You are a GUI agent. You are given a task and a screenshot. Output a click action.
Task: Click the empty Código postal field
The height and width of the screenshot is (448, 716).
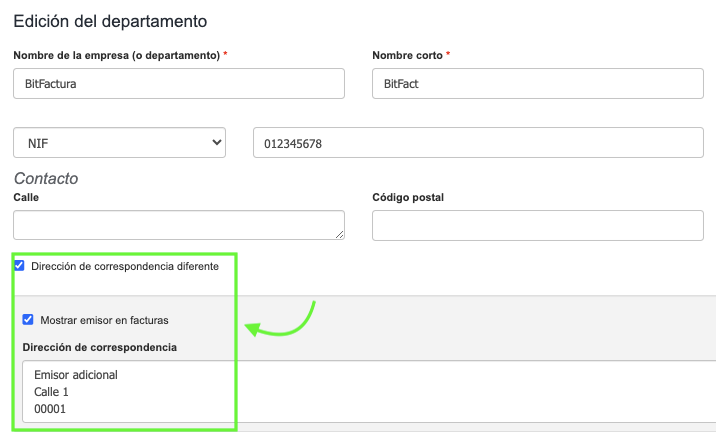[x=537, y=225]
